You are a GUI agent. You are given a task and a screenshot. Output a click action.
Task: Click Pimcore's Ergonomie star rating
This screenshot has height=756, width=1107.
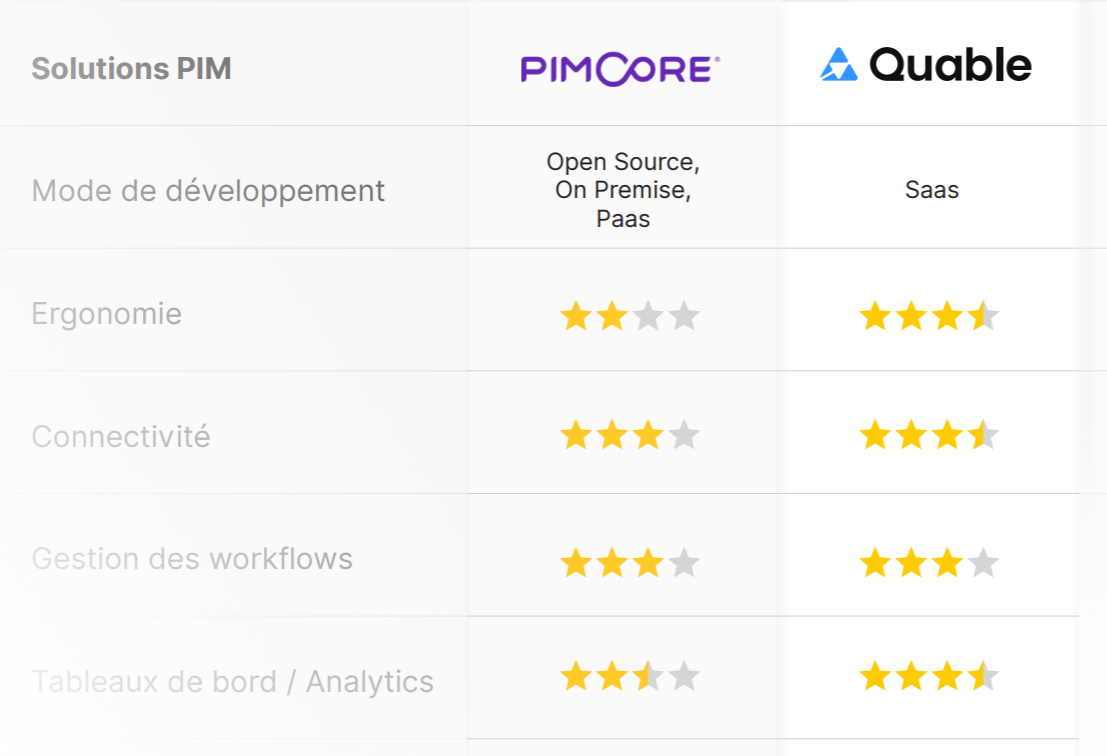(630, 316)
